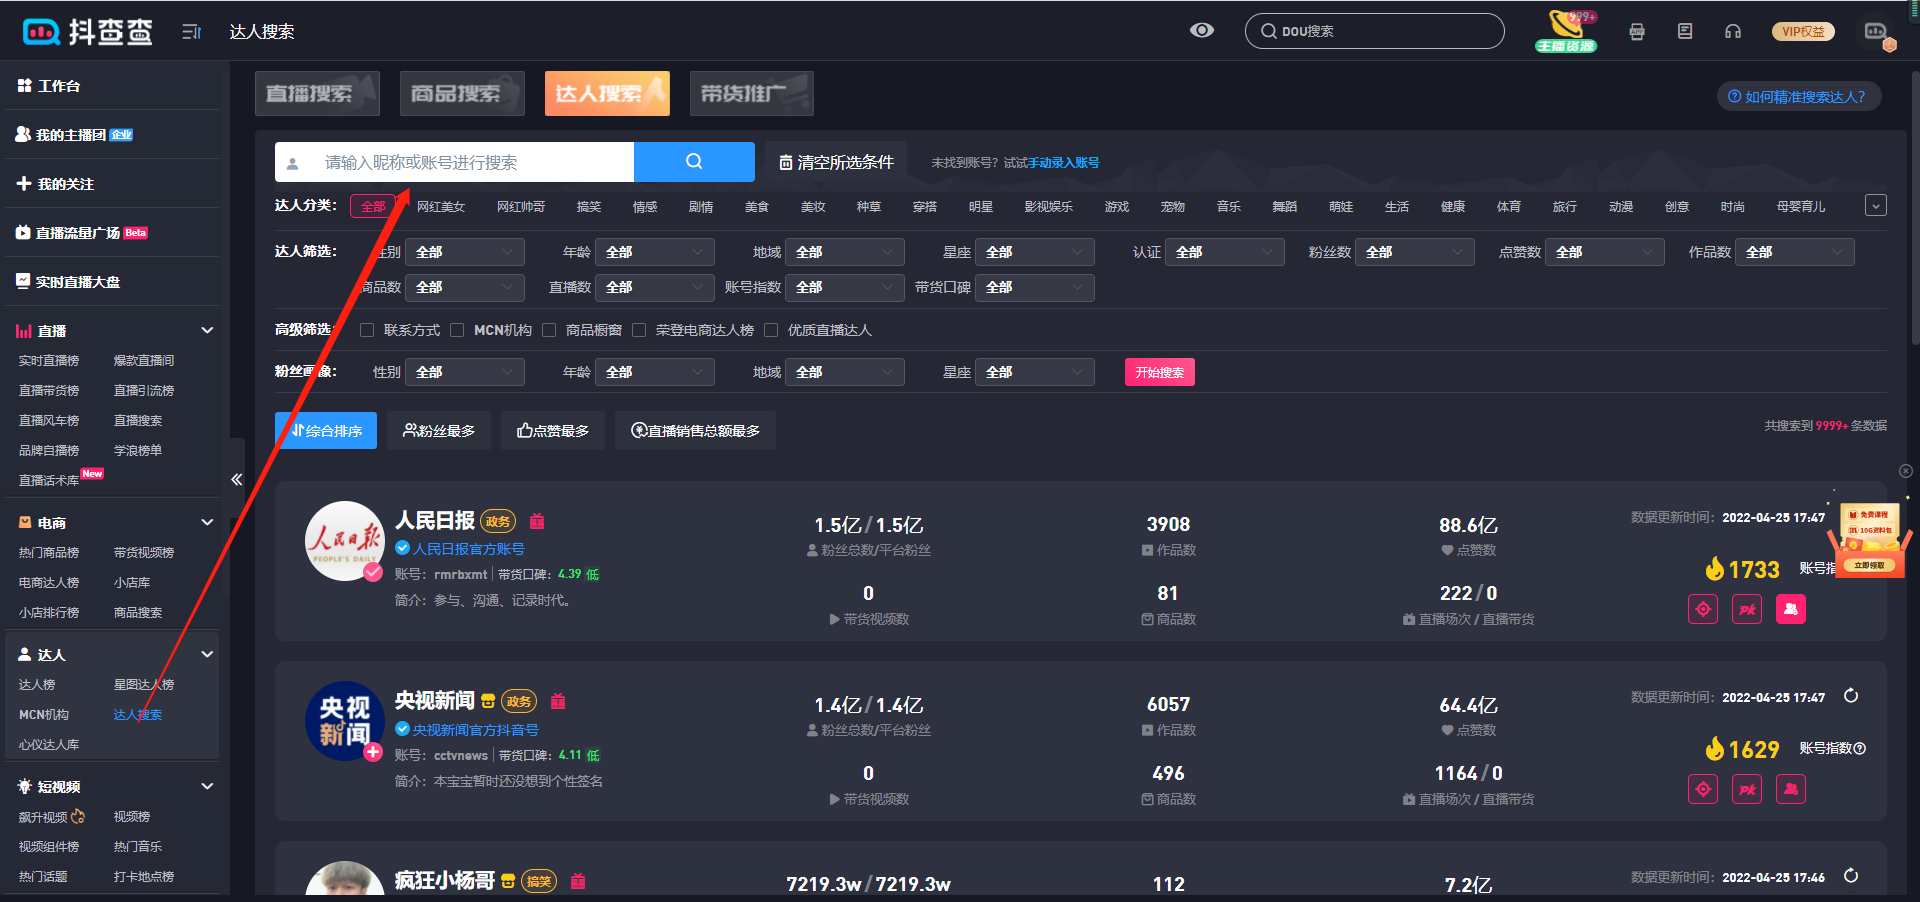Click the target monitor icon for 人民日报
The width and height of the screenshot is (1920, 902).
(x=1703, y=609)
